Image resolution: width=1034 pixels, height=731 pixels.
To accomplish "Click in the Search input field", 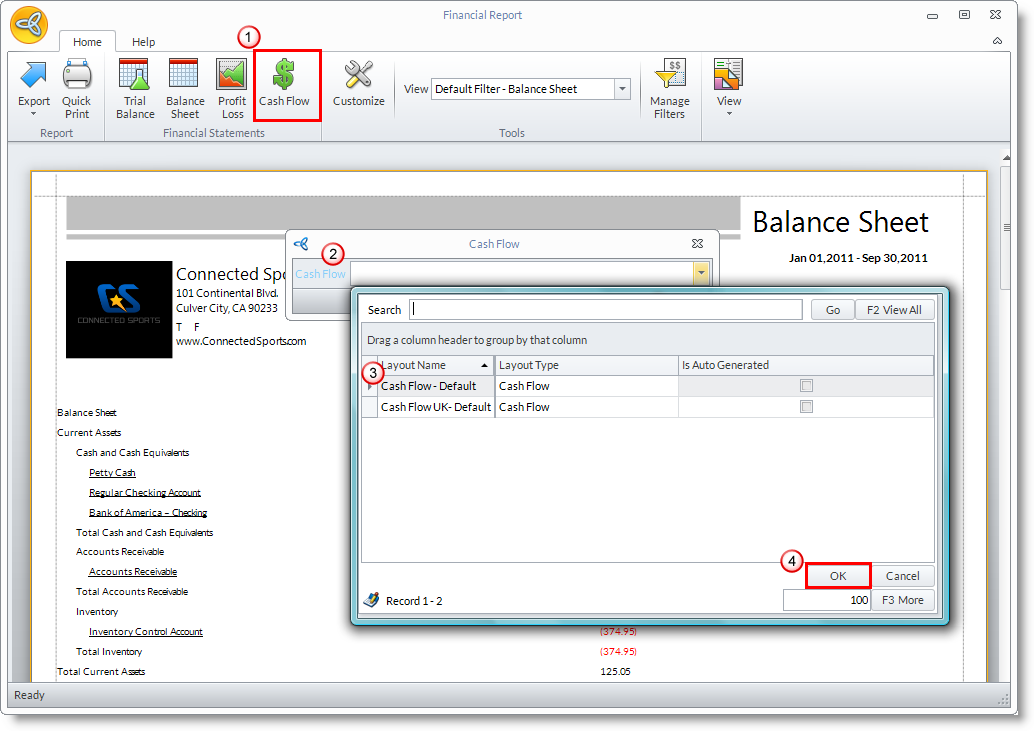I will click(x=605, y=310).
